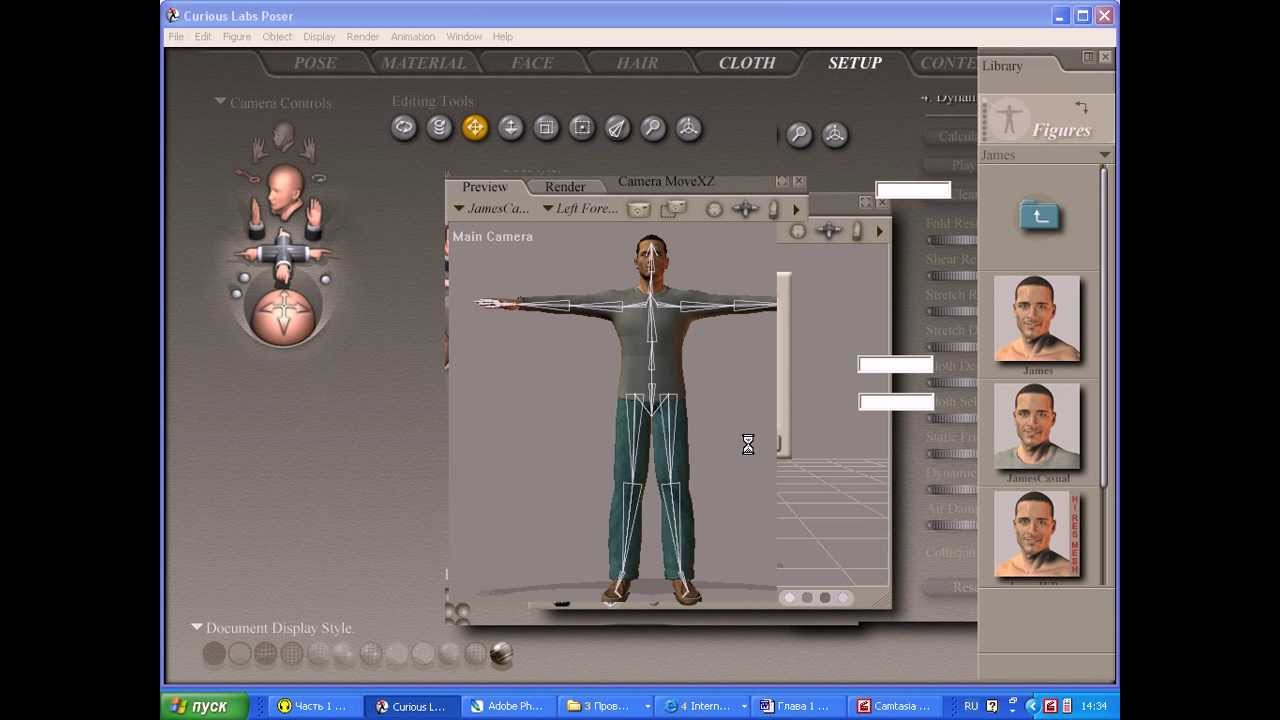
Task: Switch to the FACE room tab
Action: (532, 63)
